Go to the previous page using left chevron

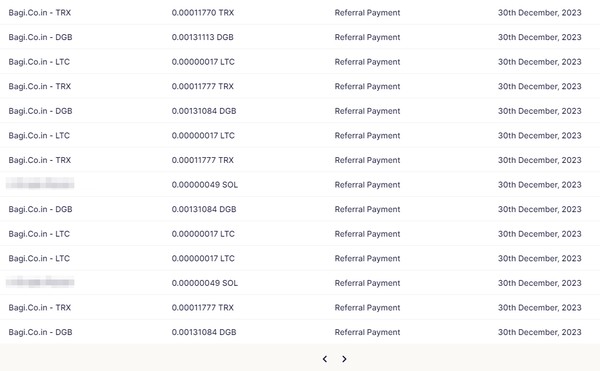pyautogui.click(x=325, y=359)
